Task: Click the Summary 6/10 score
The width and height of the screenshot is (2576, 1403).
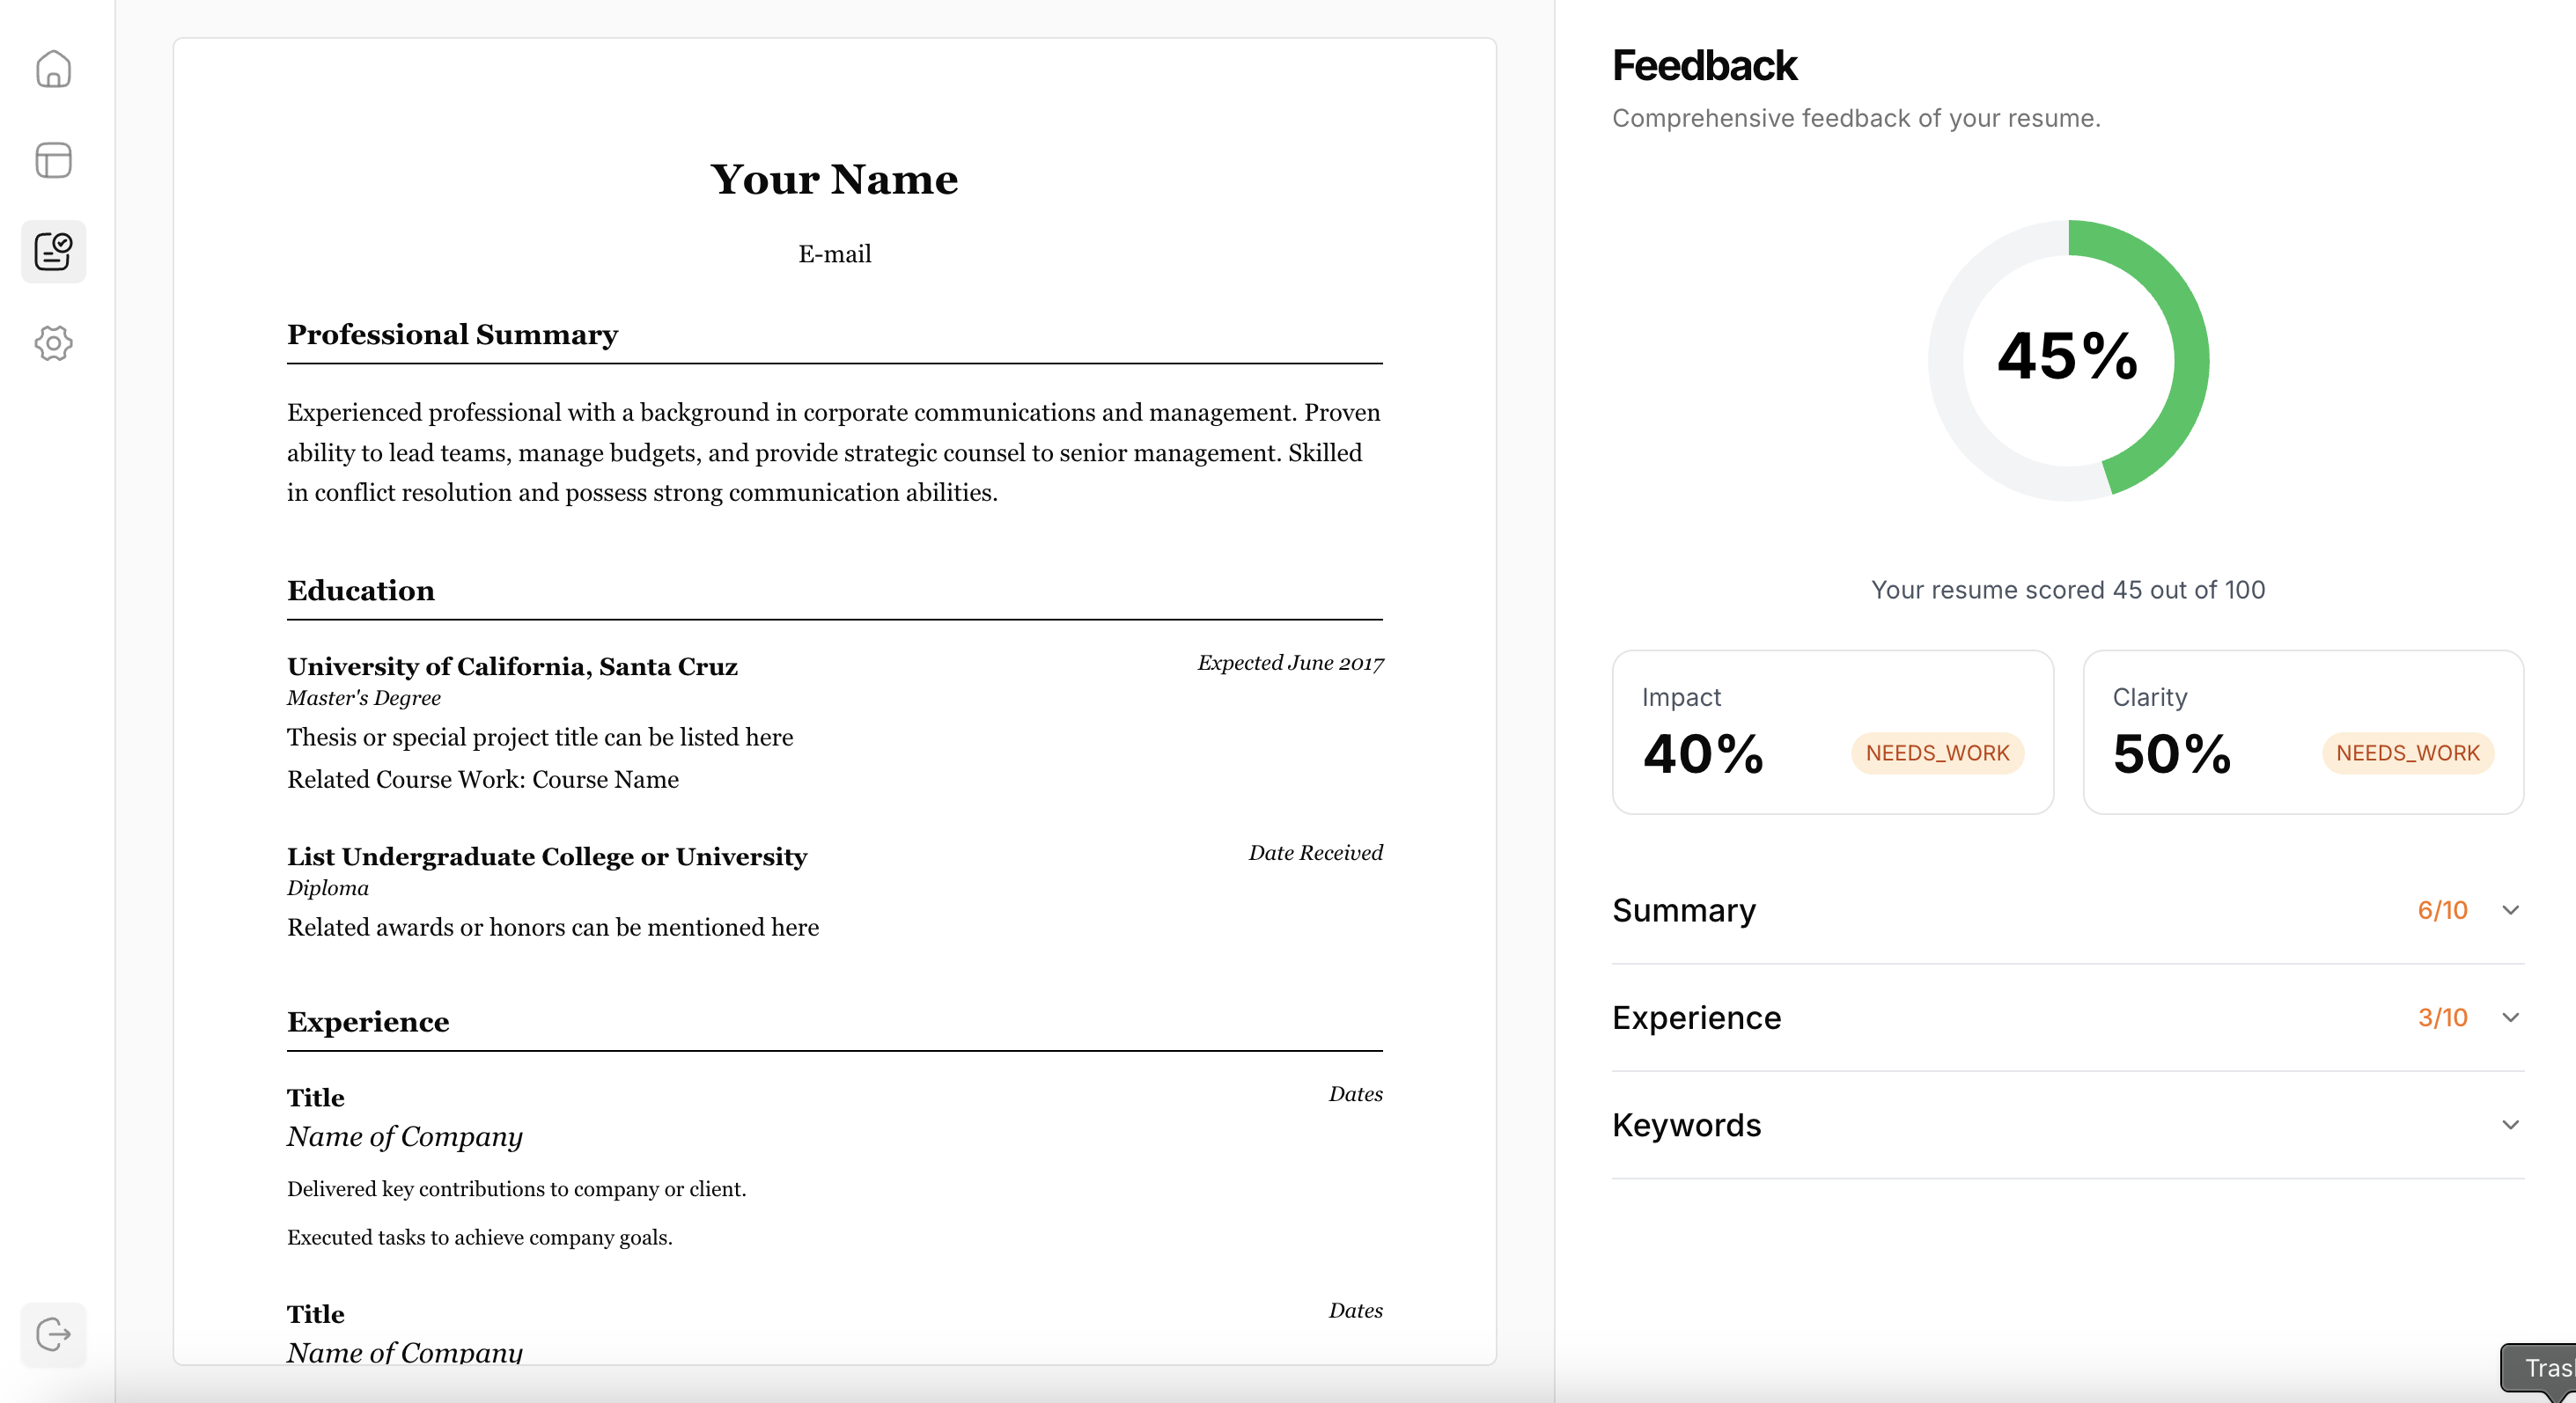Action: point(2442,910)
